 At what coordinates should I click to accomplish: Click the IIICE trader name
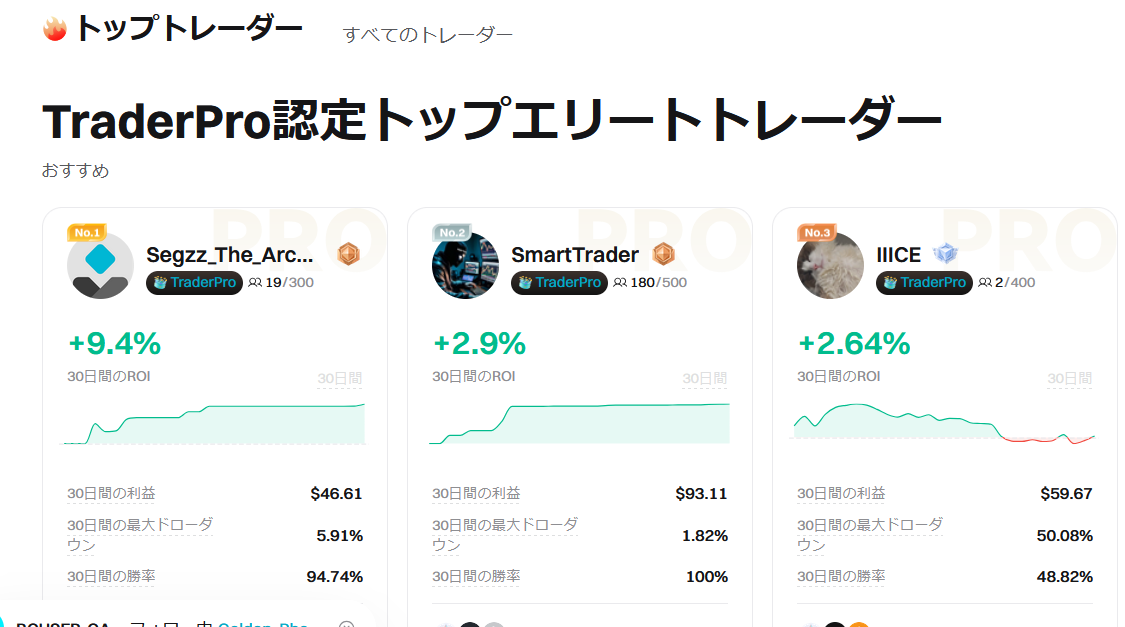(898, 255)
